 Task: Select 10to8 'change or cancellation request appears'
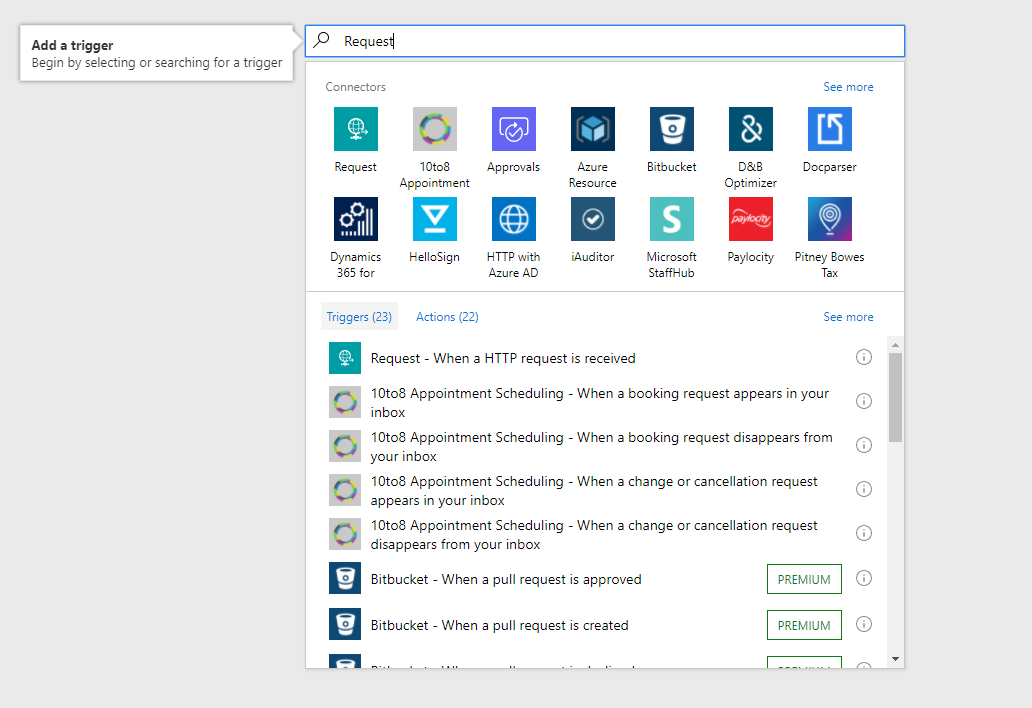coord(594,490)
